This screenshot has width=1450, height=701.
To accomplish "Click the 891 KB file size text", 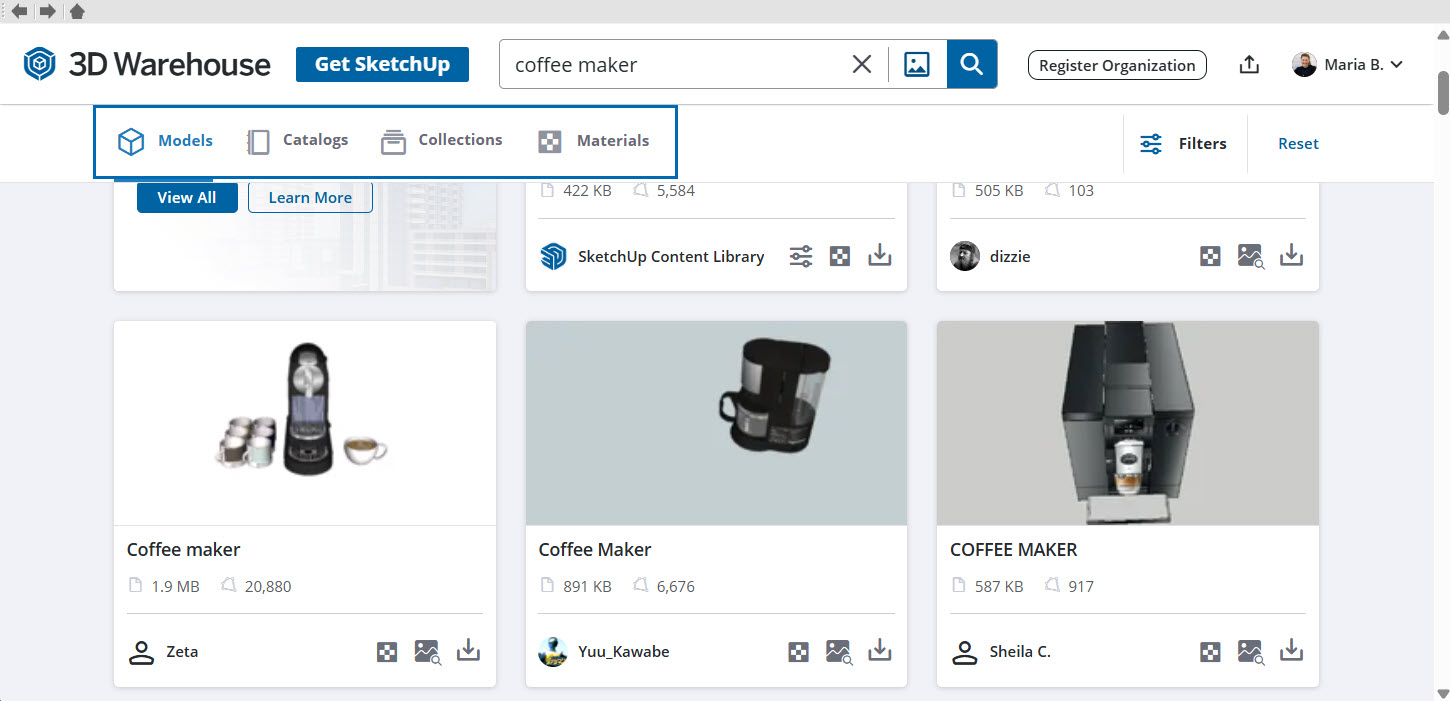I will (587, 587).
